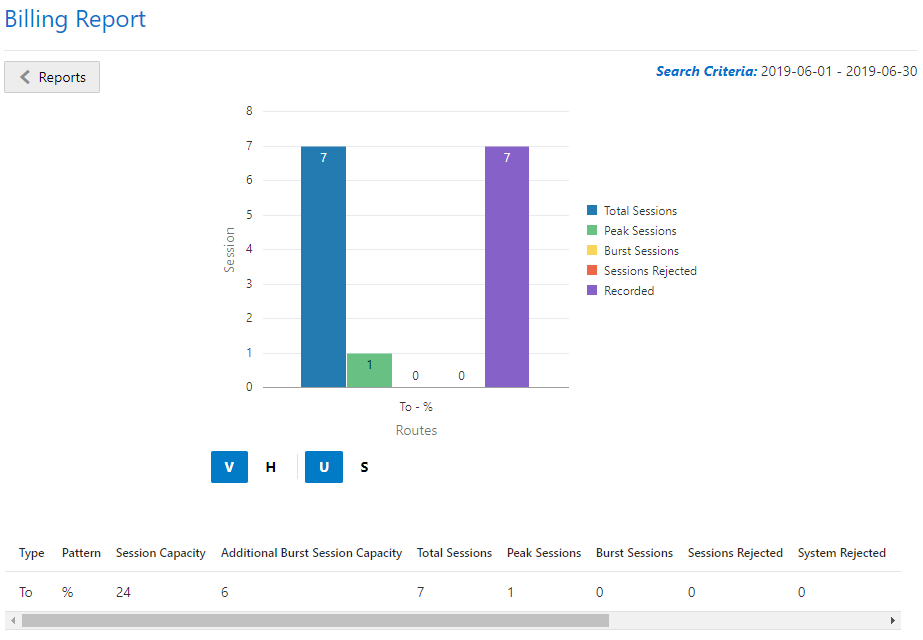Screen dimensions: 923x640
Task: Toggle the V vertical chart view
Action: [229, 466]
